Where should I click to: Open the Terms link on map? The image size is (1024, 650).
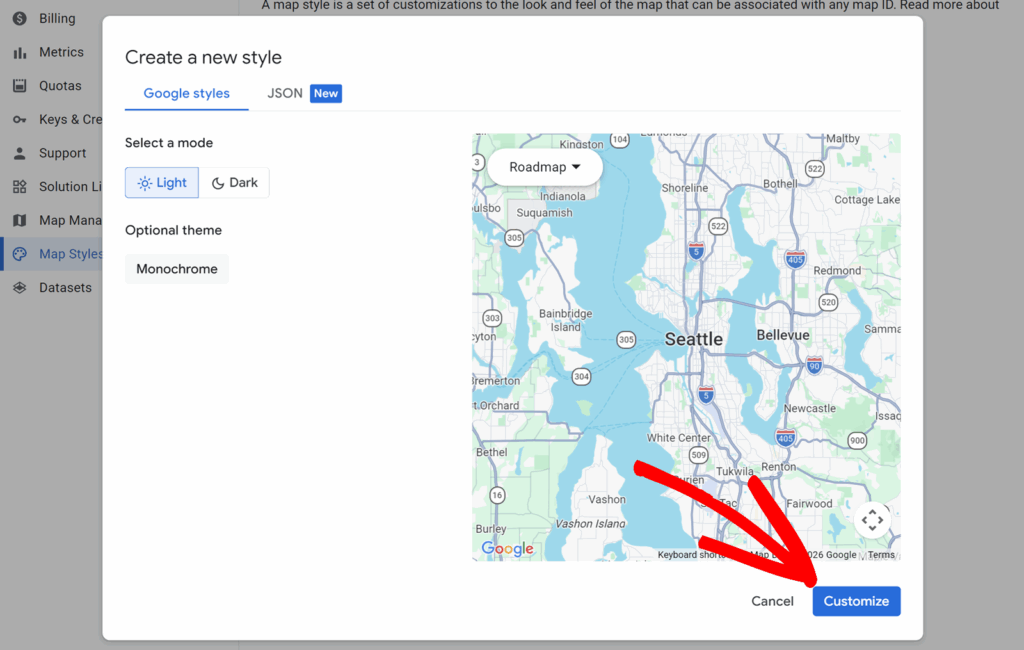pyautogui.click(x=881, y=555)
